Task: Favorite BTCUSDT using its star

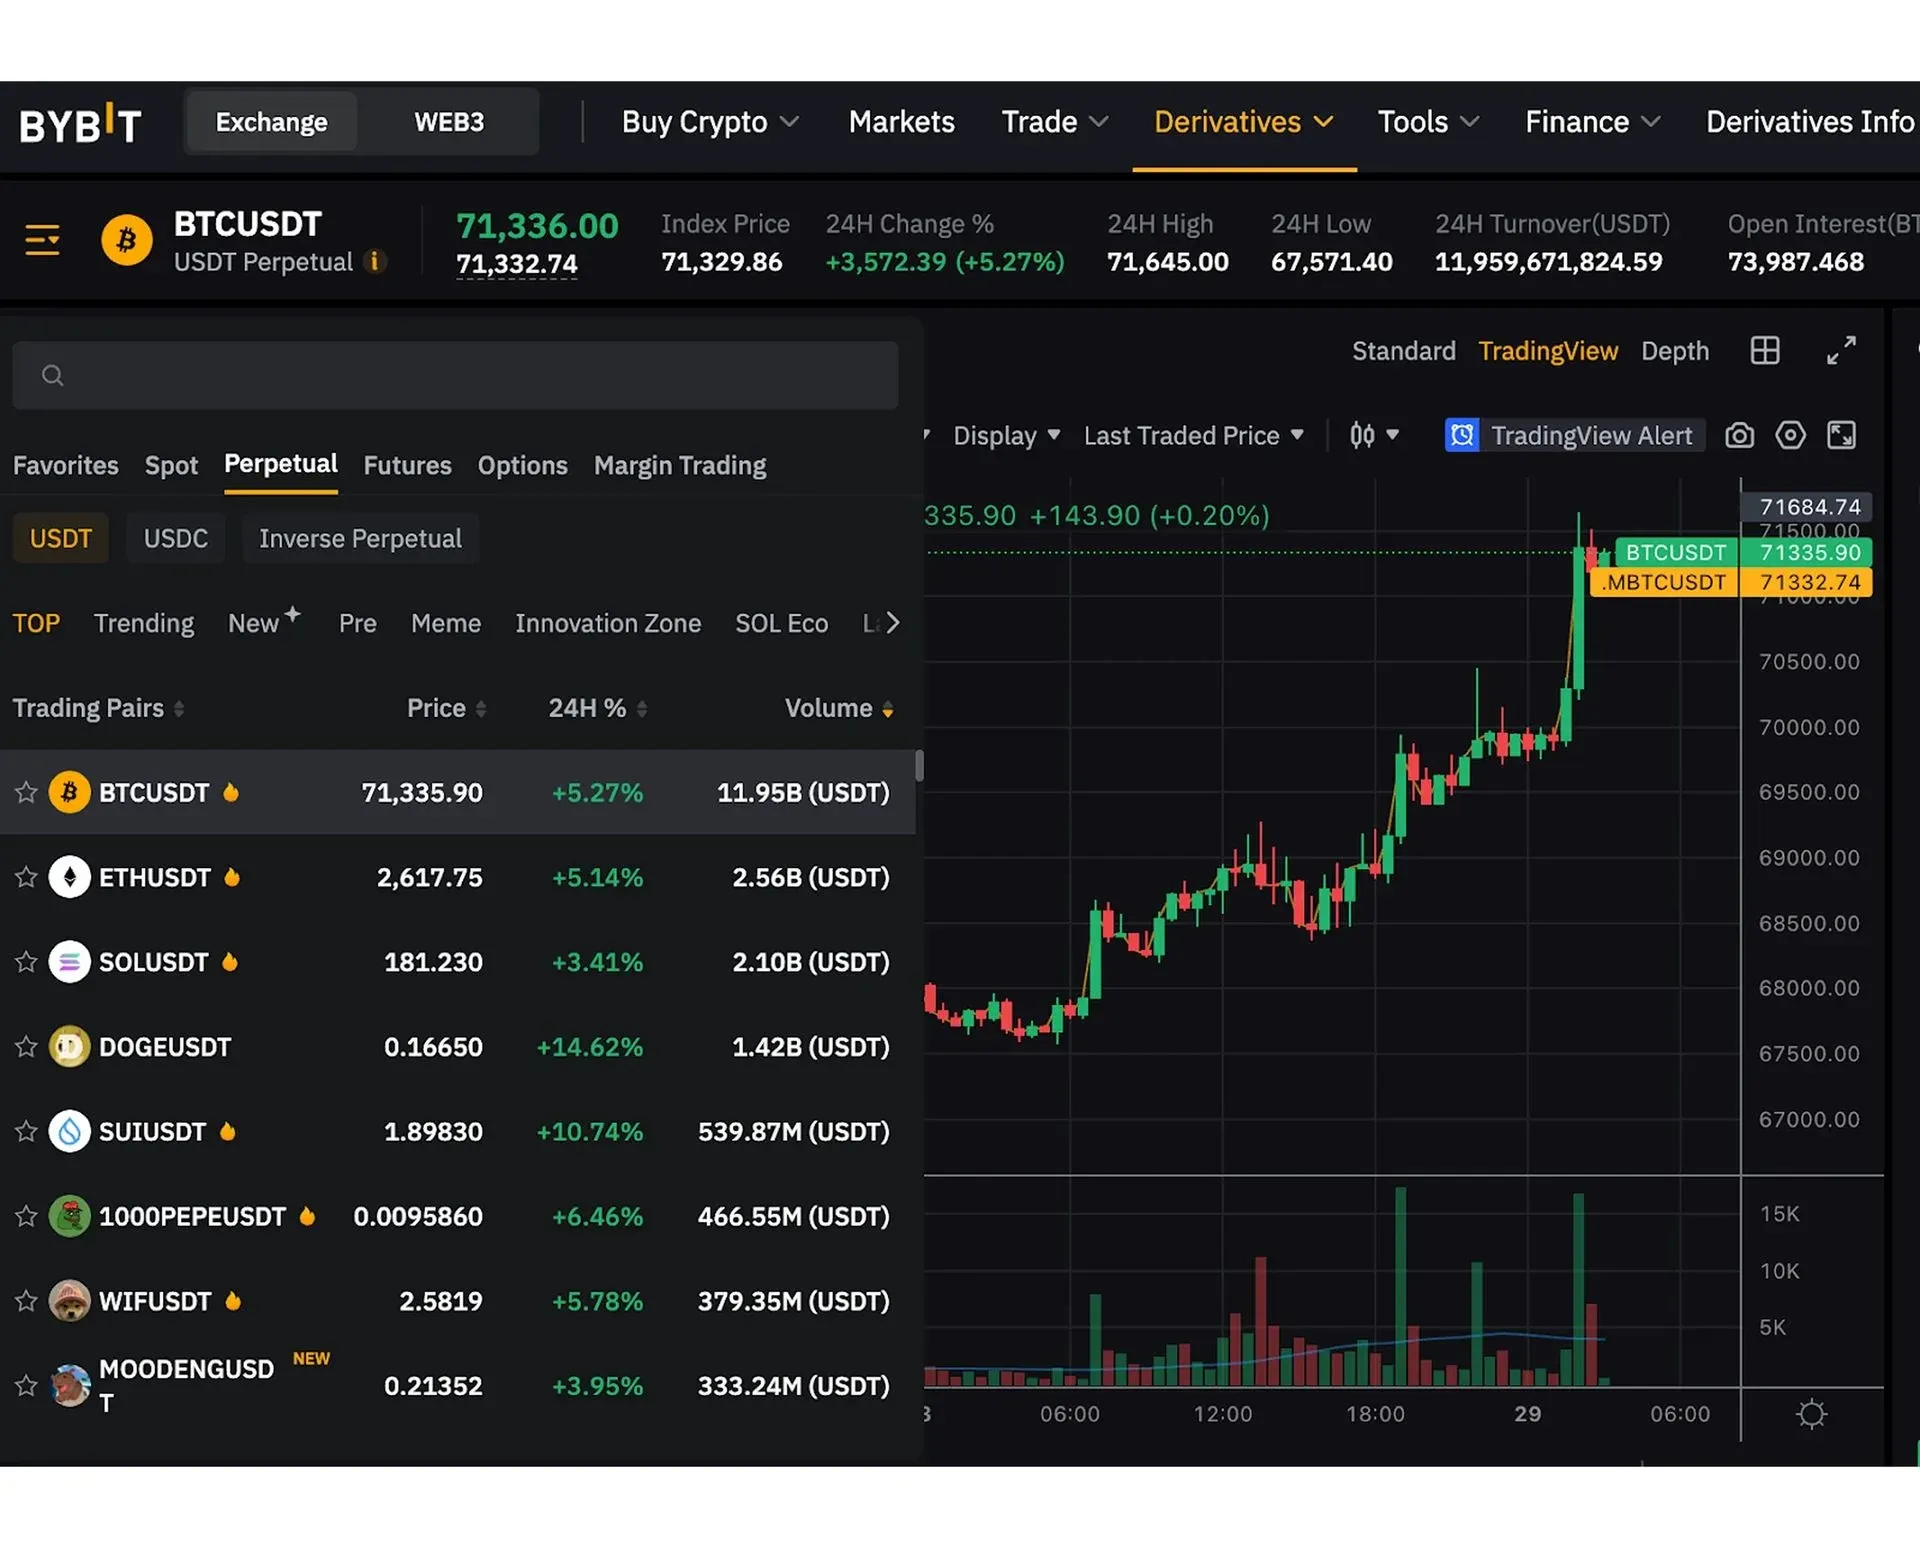Action: click(26, 792)
